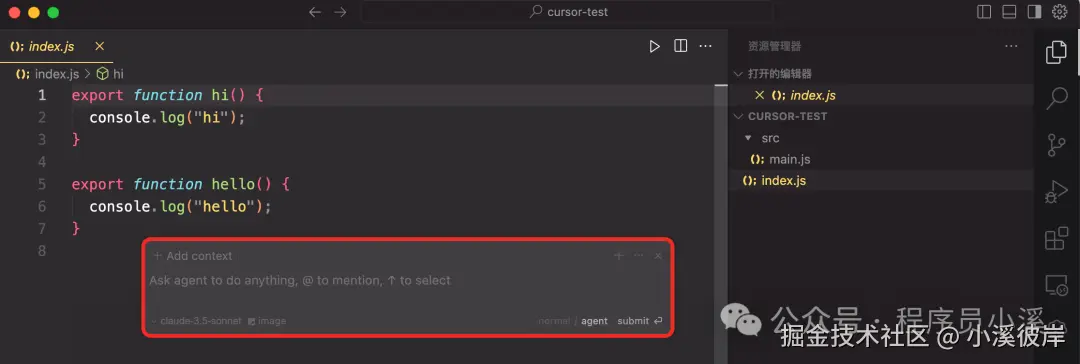The image size is (1080, 364).
Task: Open the claude-3.5-sonnet model dropdown
Action: tap(196, 321)
